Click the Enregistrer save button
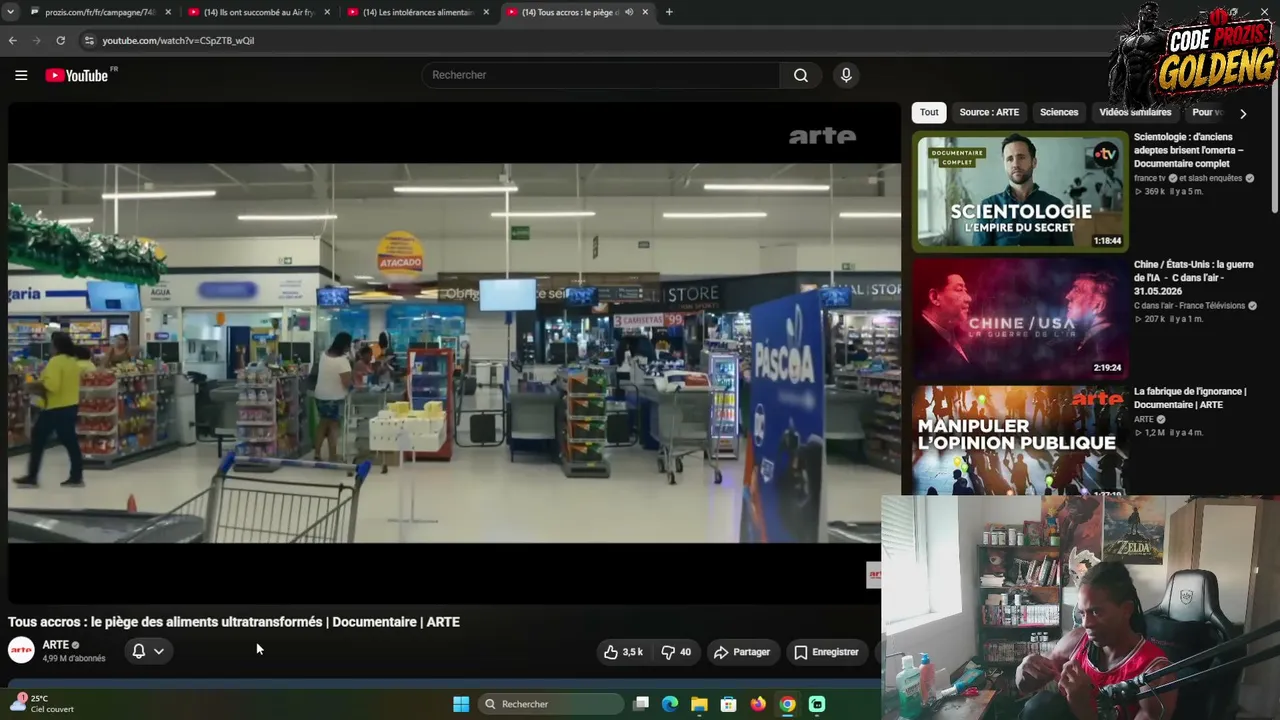The width and height of the screenshot is (1280, 720). (x=826, y=652)
